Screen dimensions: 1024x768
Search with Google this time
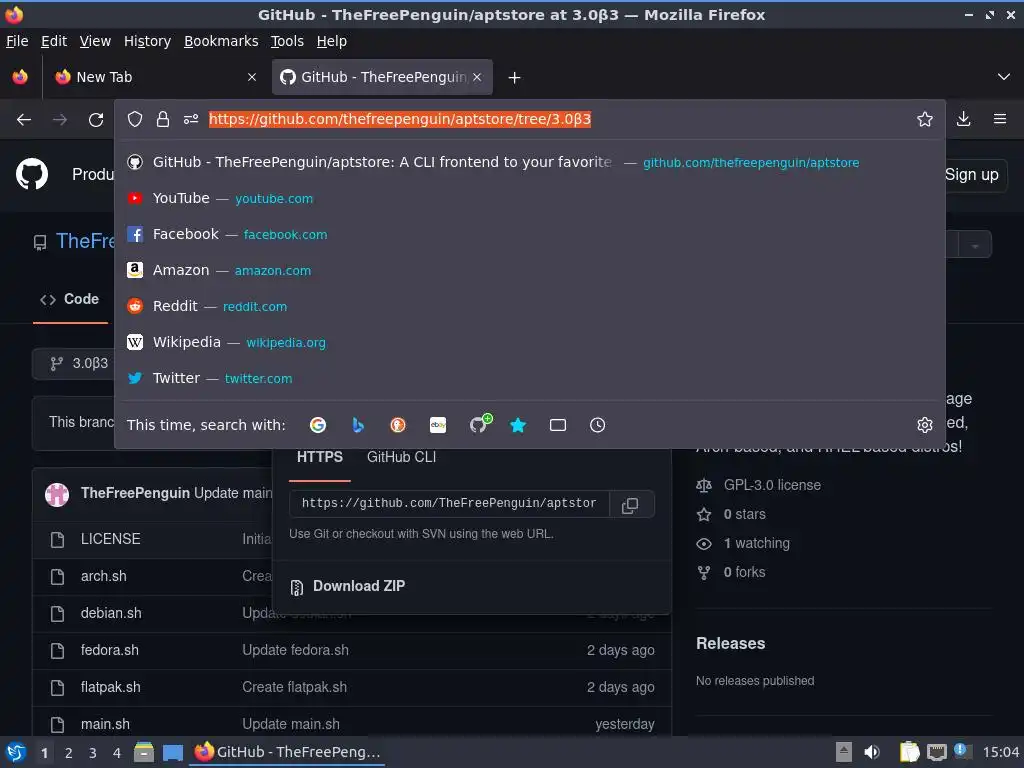pyautogui.click(x=318, y=425)
